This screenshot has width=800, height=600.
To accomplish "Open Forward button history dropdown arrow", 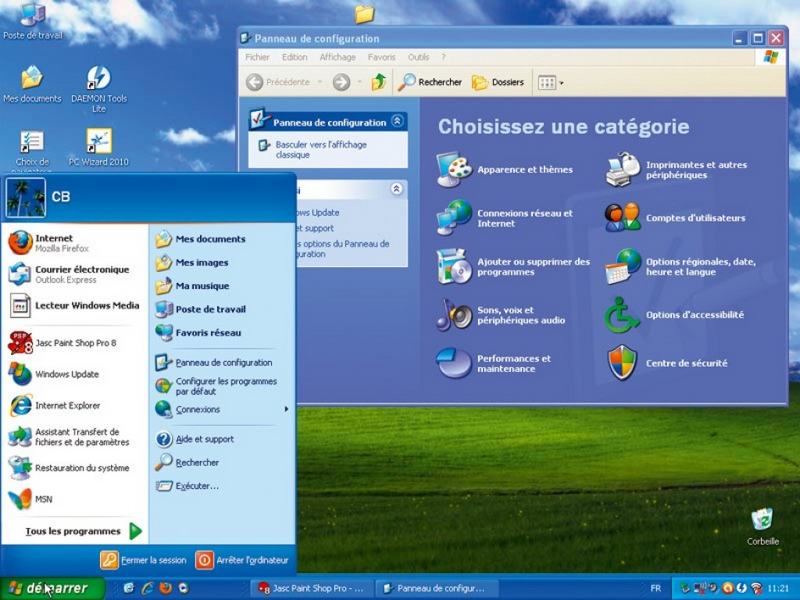I will [359, 82].
